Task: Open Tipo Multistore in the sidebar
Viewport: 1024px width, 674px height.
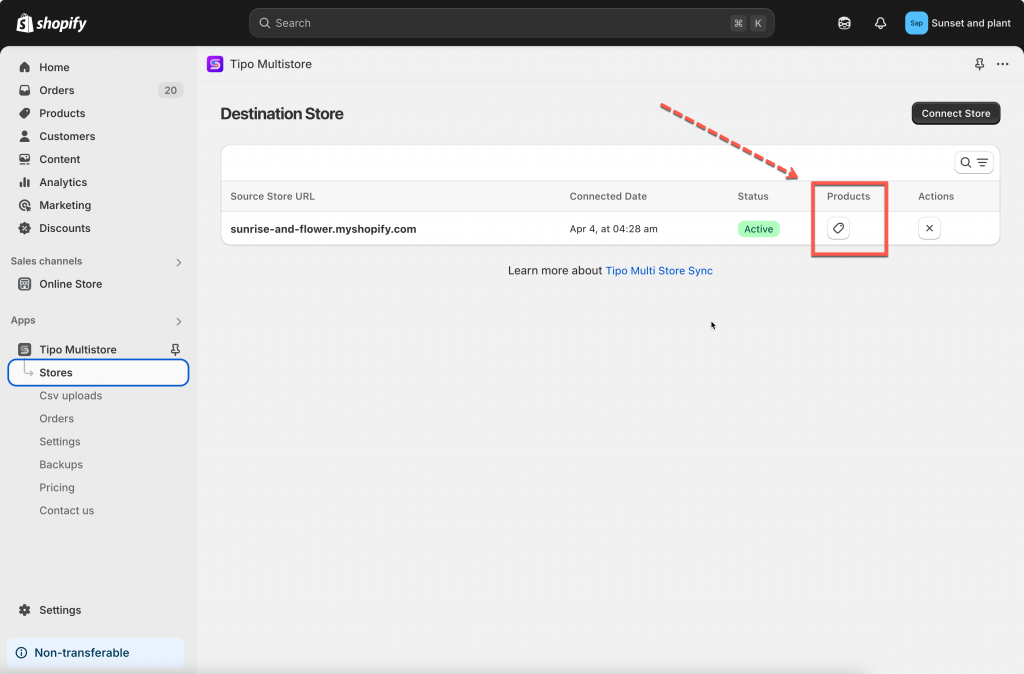Action: 78,349
